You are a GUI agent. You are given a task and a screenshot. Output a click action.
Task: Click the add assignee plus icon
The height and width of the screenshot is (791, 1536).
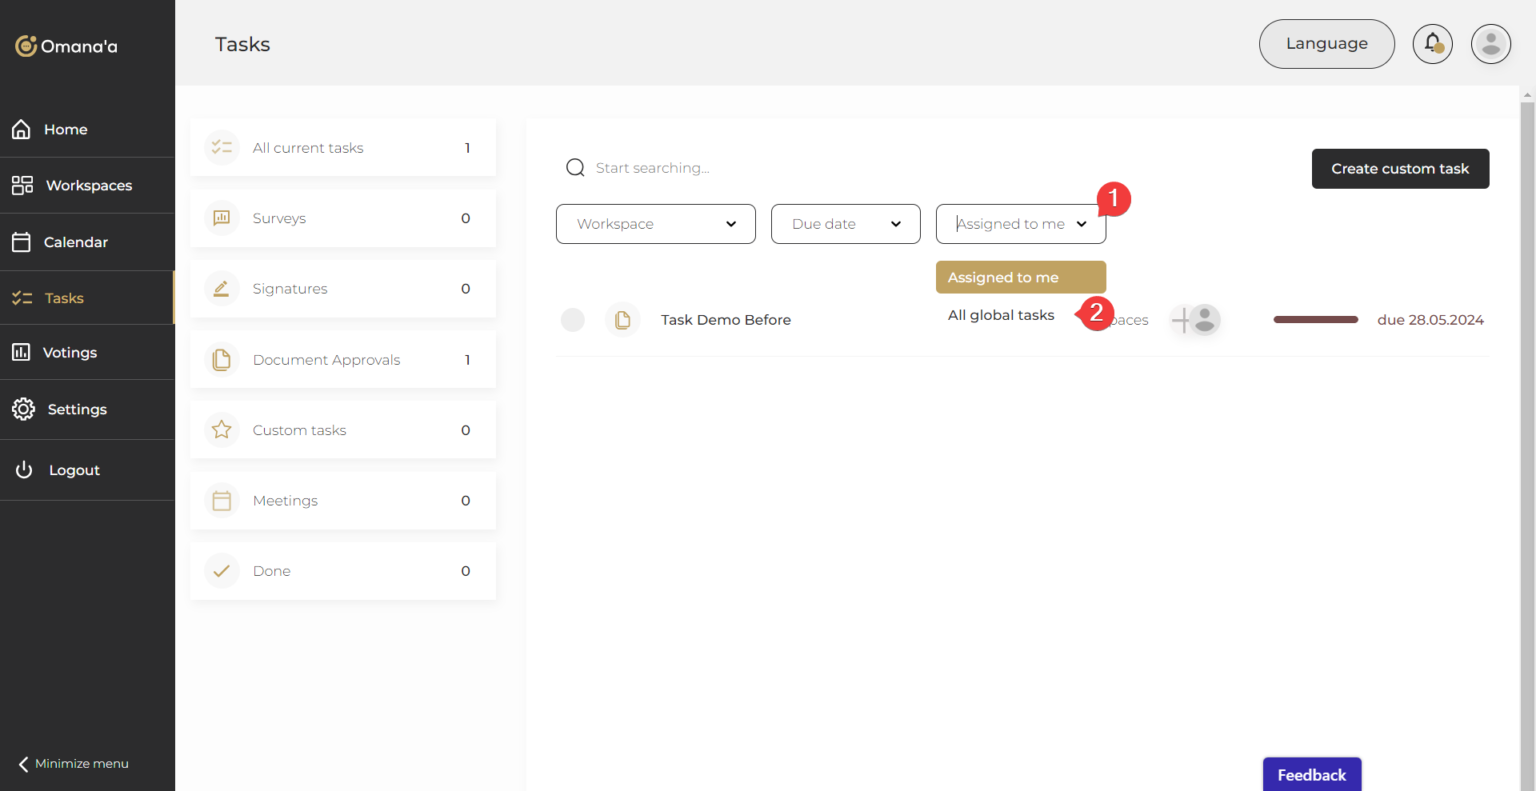click(x=1181, y=320)
